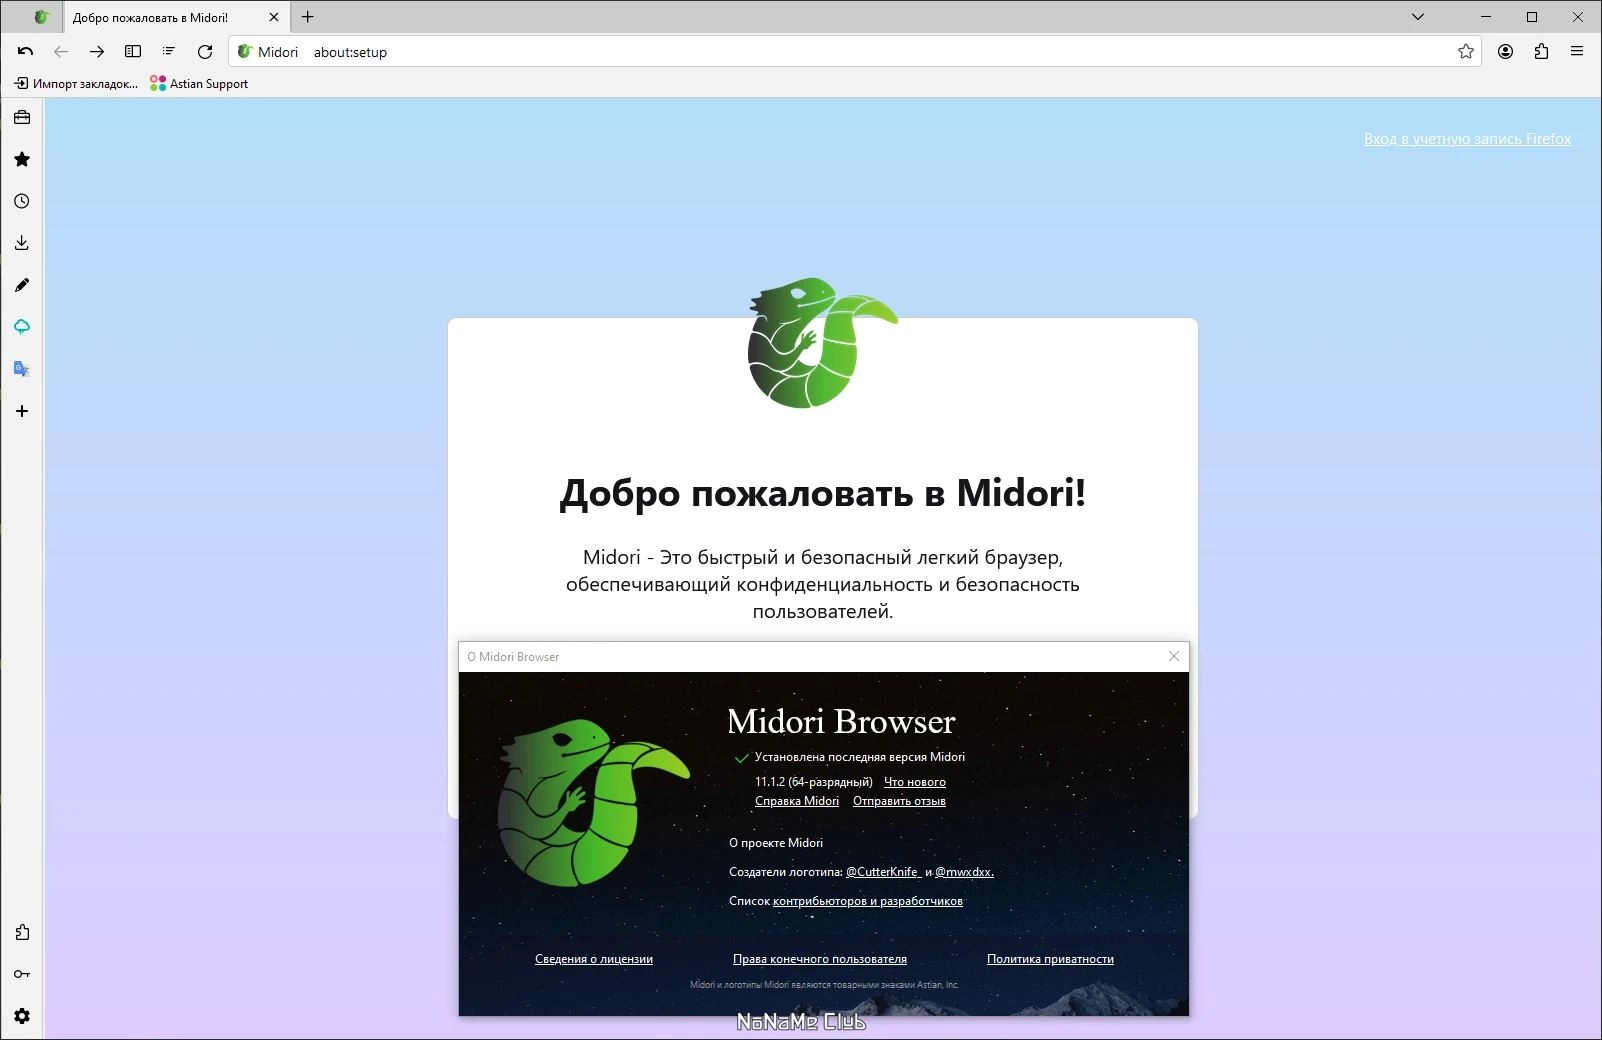The image size is (1602, 1040).
Task: Click the 'Отправить отзыв' link
Action: [899, 801]
